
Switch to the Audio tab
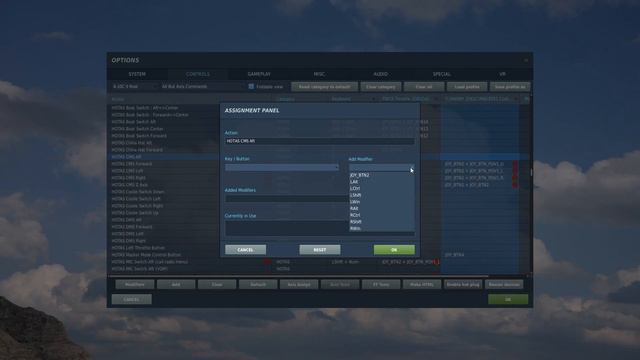(380, 74)
